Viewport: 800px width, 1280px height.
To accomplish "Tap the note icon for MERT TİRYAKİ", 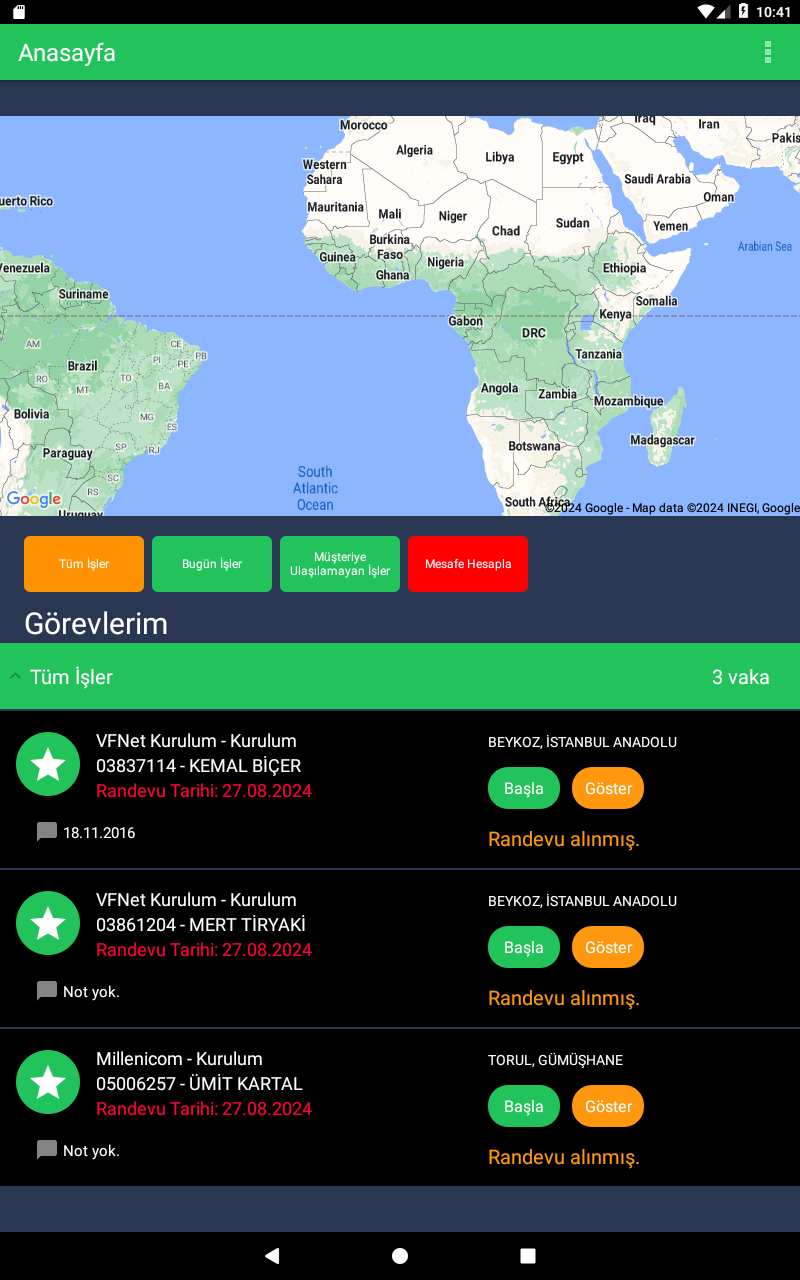I will (x=47, y=991).
